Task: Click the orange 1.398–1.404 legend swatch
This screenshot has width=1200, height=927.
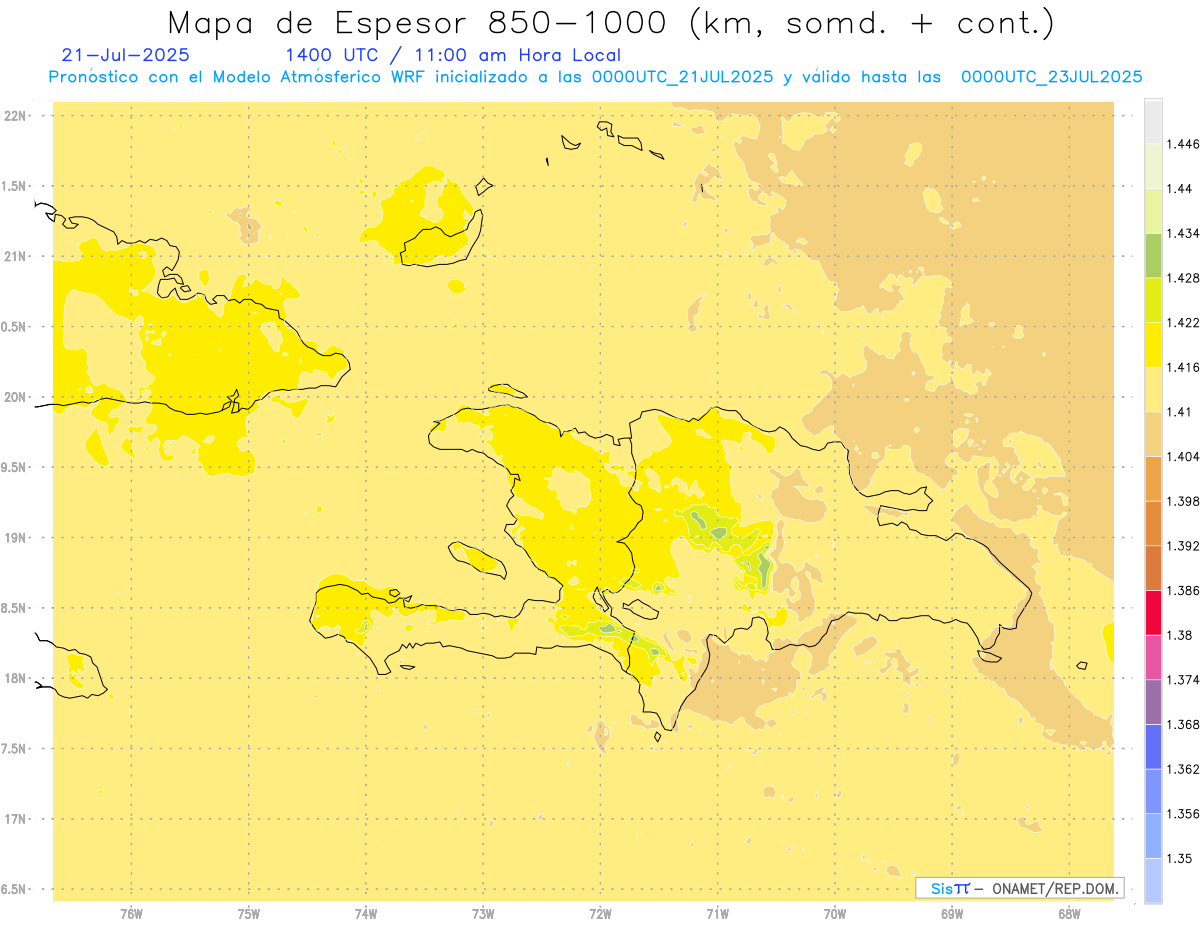Action: [1153, 478]
